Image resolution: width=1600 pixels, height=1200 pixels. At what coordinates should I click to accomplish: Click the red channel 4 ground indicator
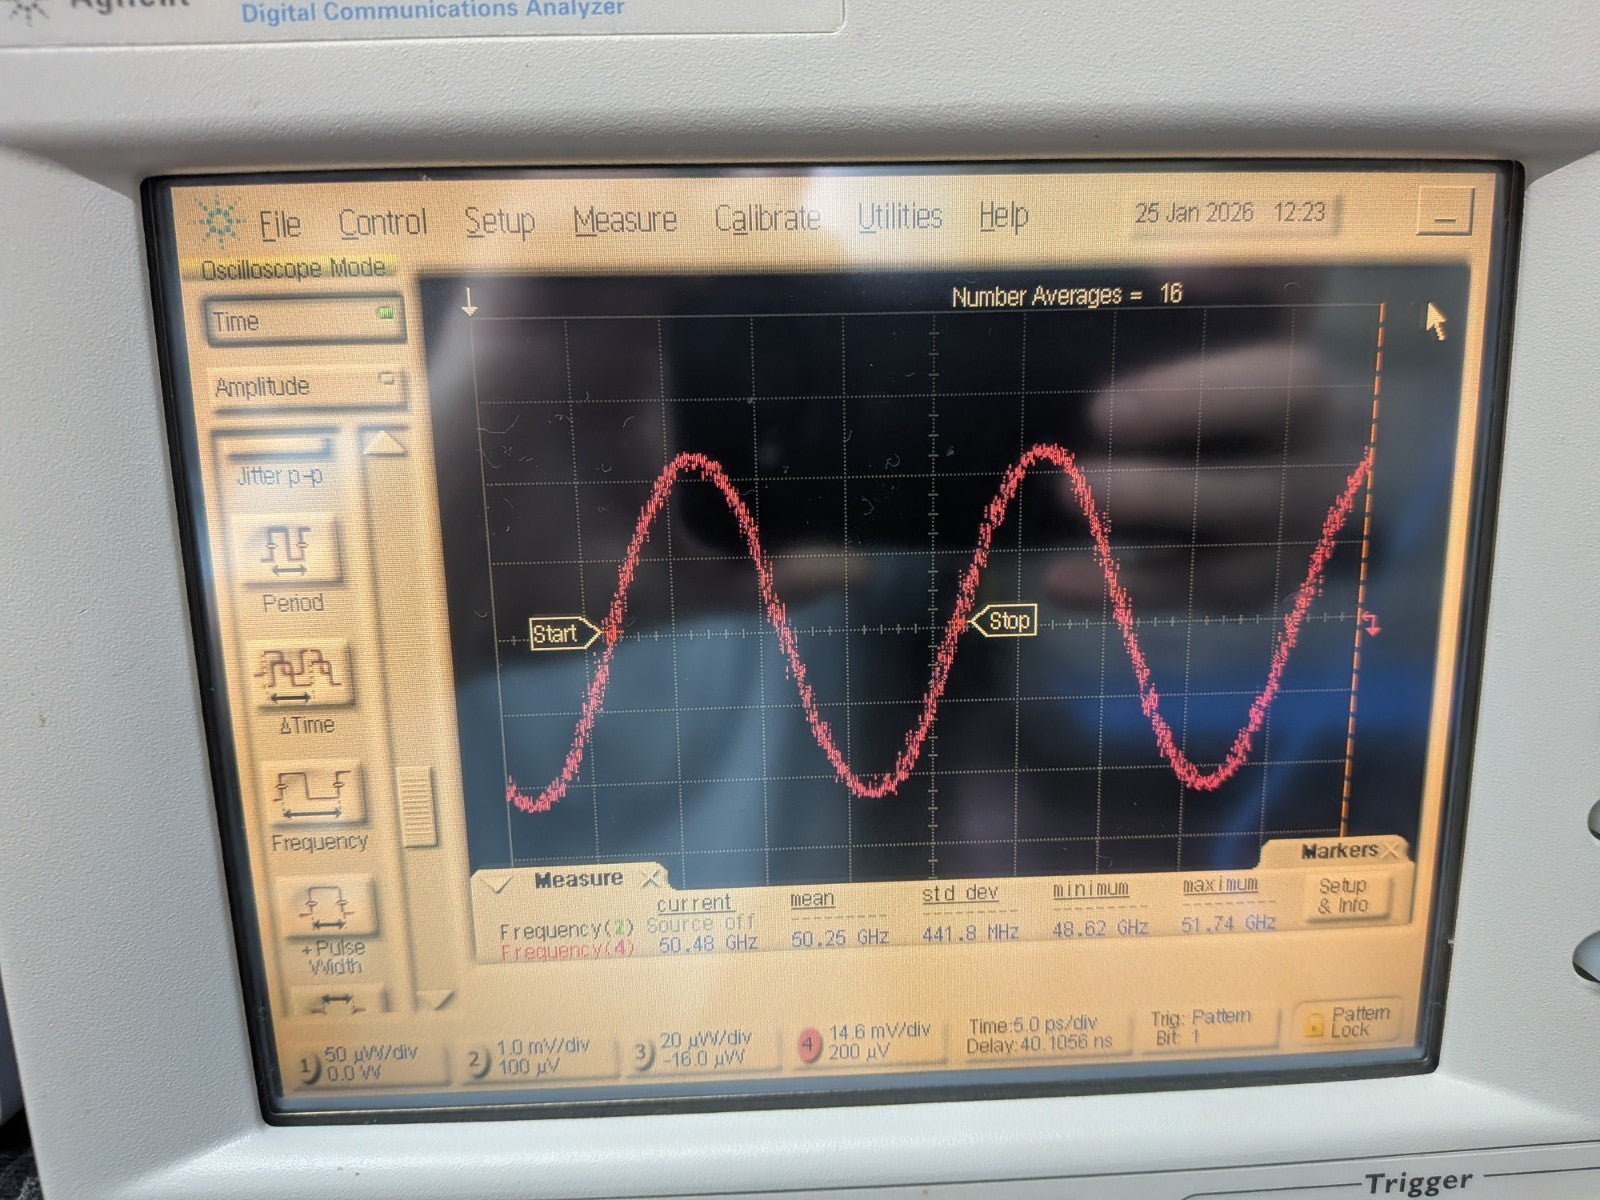click(1371, 623)
